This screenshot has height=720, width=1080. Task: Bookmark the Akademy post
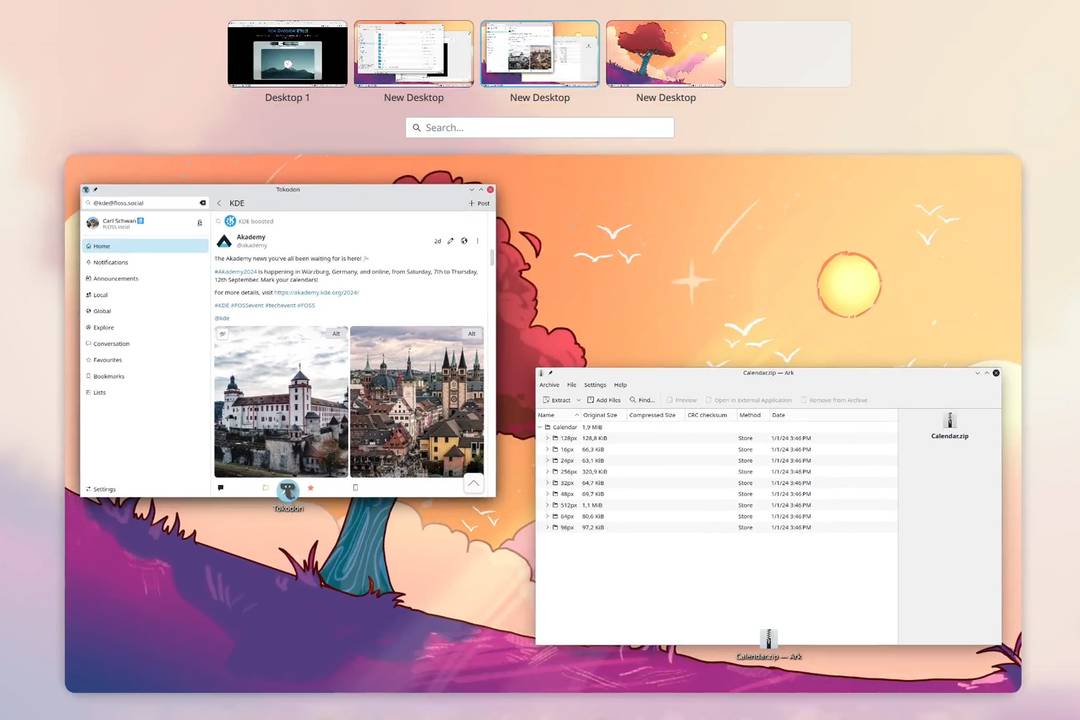point(355,488)
